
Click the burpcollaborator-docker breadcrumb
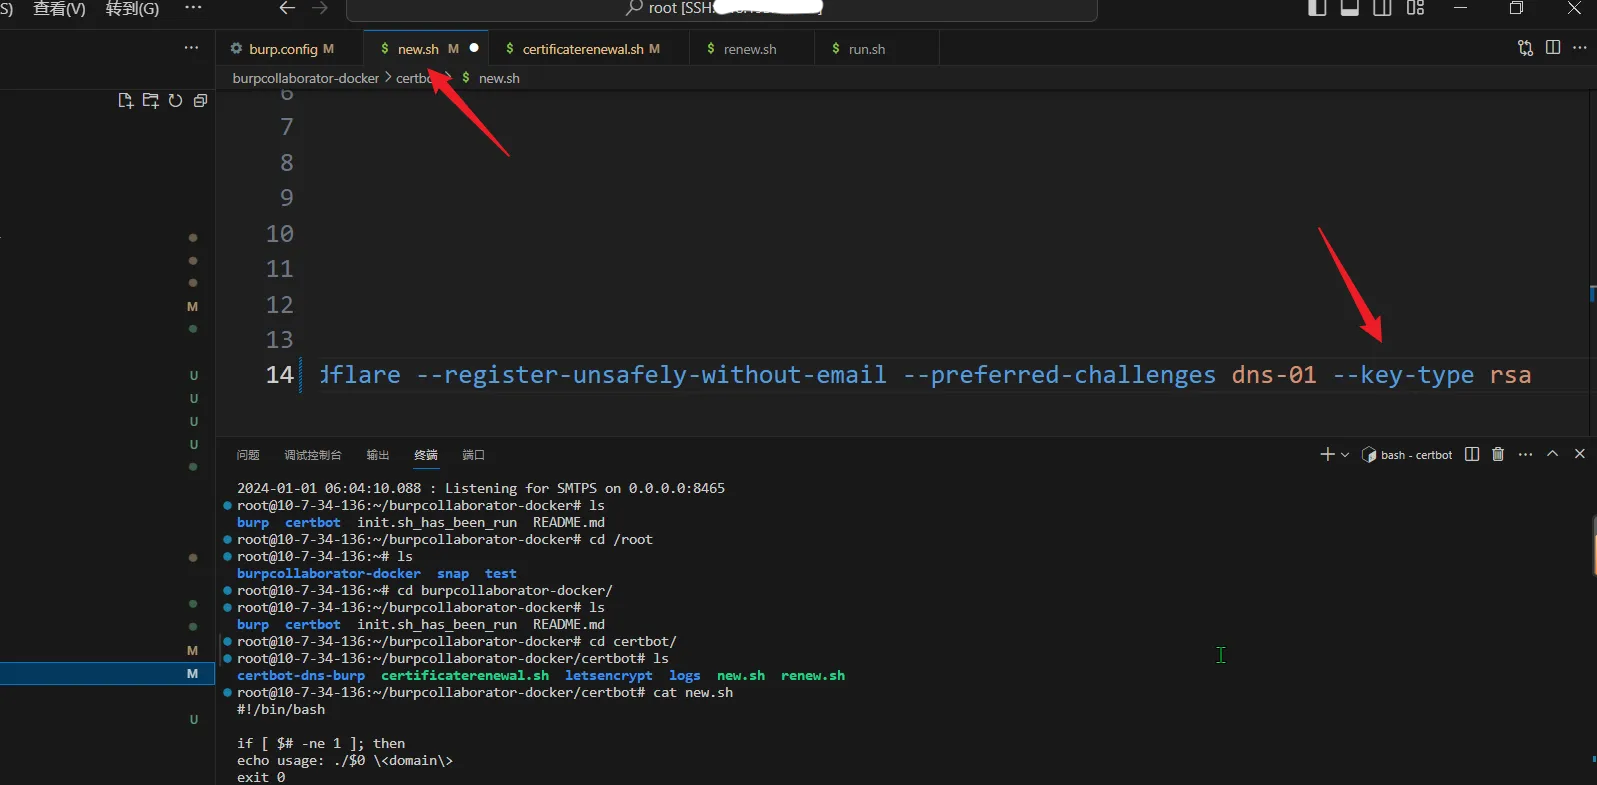coord(305,78)
